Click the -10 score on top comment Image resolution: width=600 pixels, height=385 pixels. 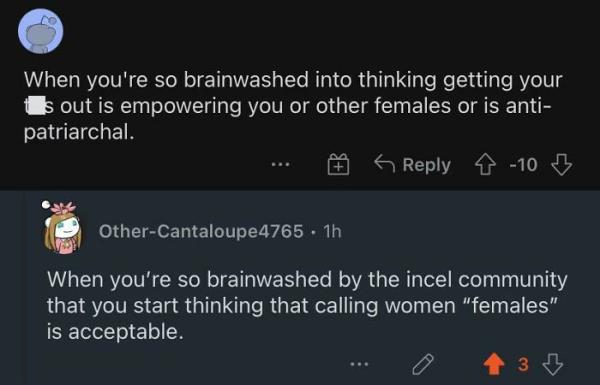click(x=523, y=165)
